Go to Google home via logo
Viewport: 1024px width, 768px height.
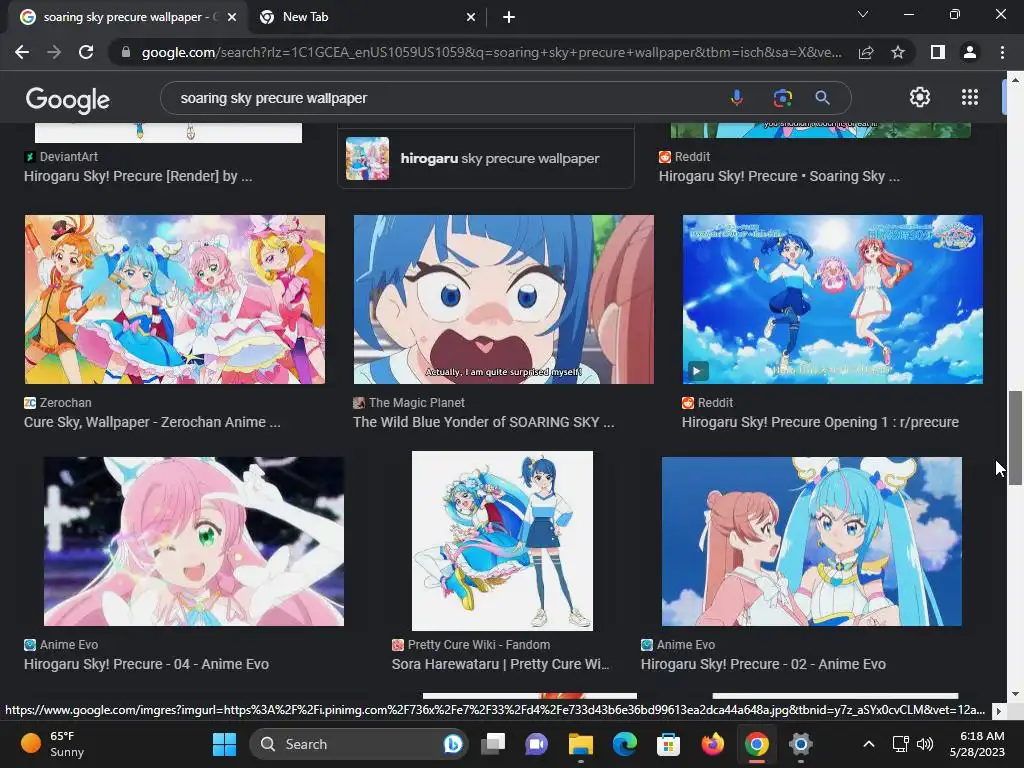[x=68, y=99]
